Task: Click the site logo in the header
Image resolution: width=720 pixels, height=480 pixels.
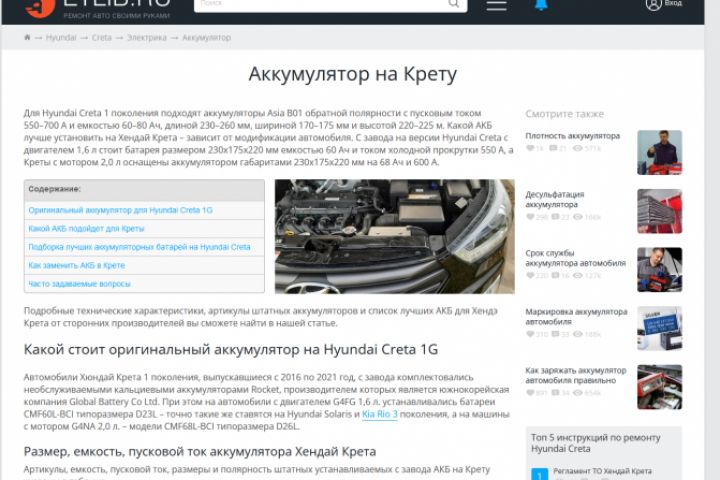Action: point(97,8)
